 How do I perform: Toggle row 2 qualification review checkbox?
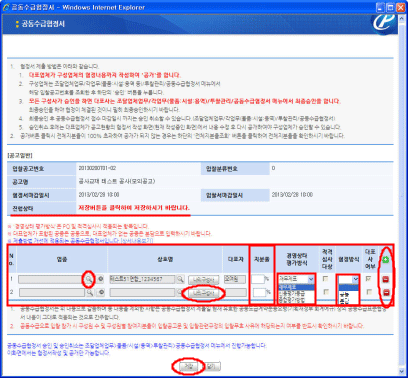(x=326, y=292)
